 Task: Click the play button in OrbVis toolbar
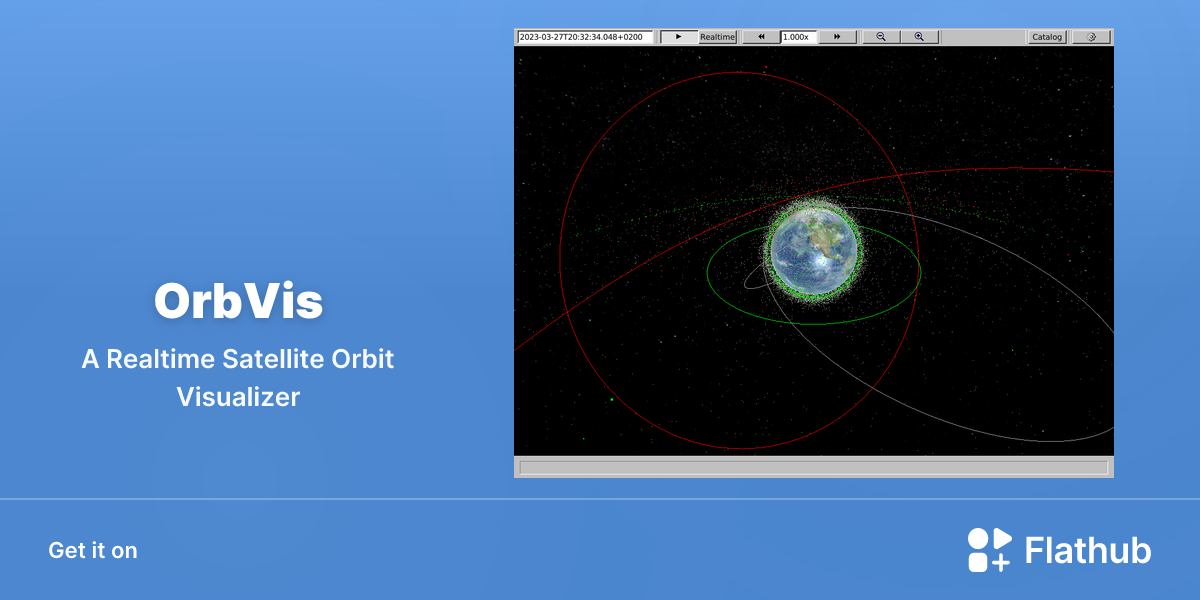[679, 37]
